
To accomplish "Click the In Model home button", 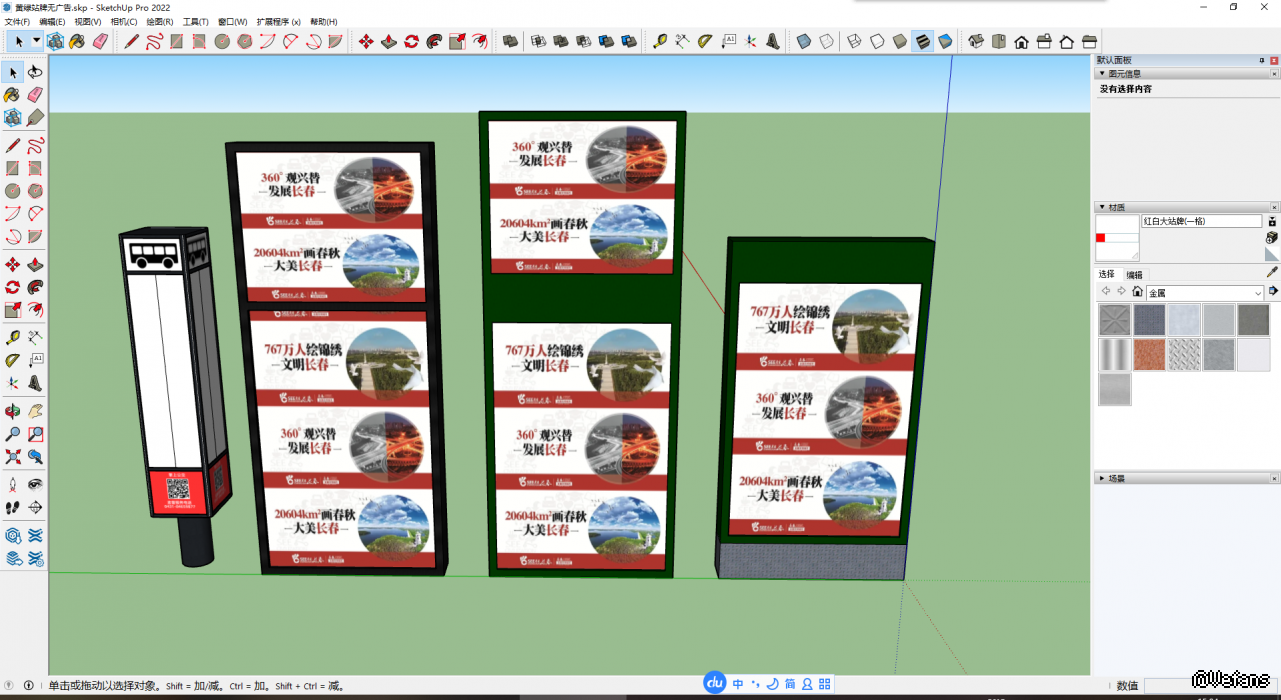I will click(1137, 292).
